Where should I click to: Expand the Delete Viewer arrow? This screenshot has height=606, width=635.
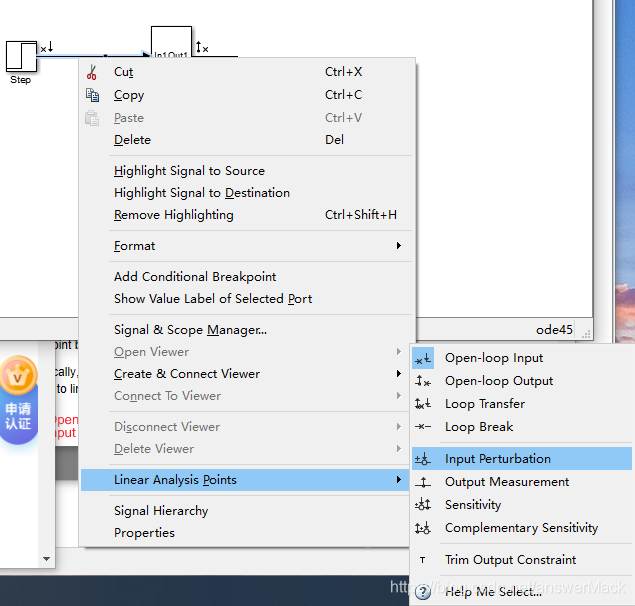(x=399, y=449)
